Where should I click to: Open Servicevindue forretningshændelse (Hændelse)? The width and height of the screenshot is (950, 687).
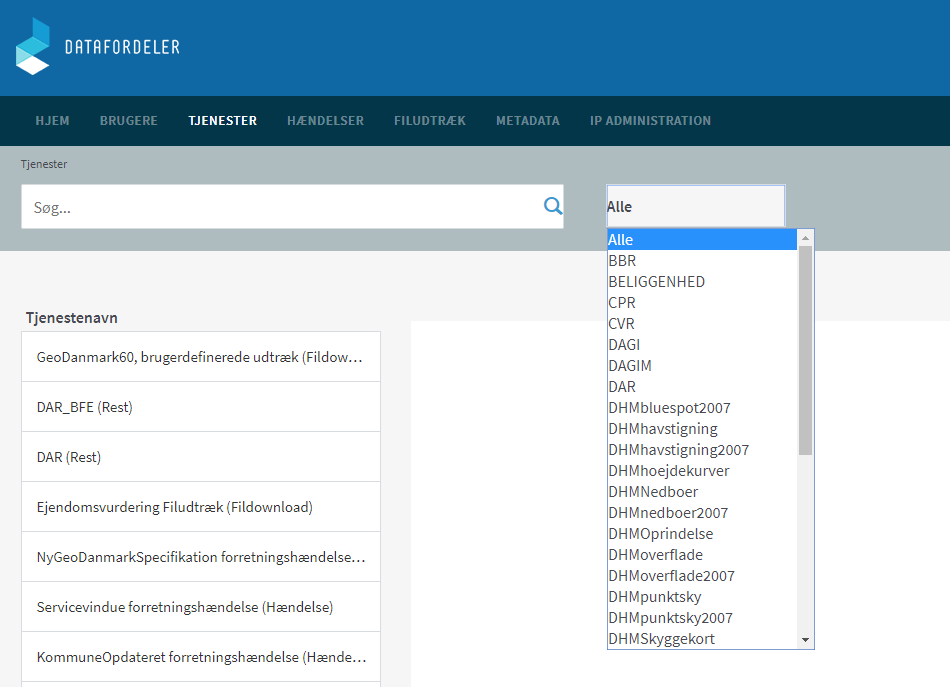coord(201,607)
